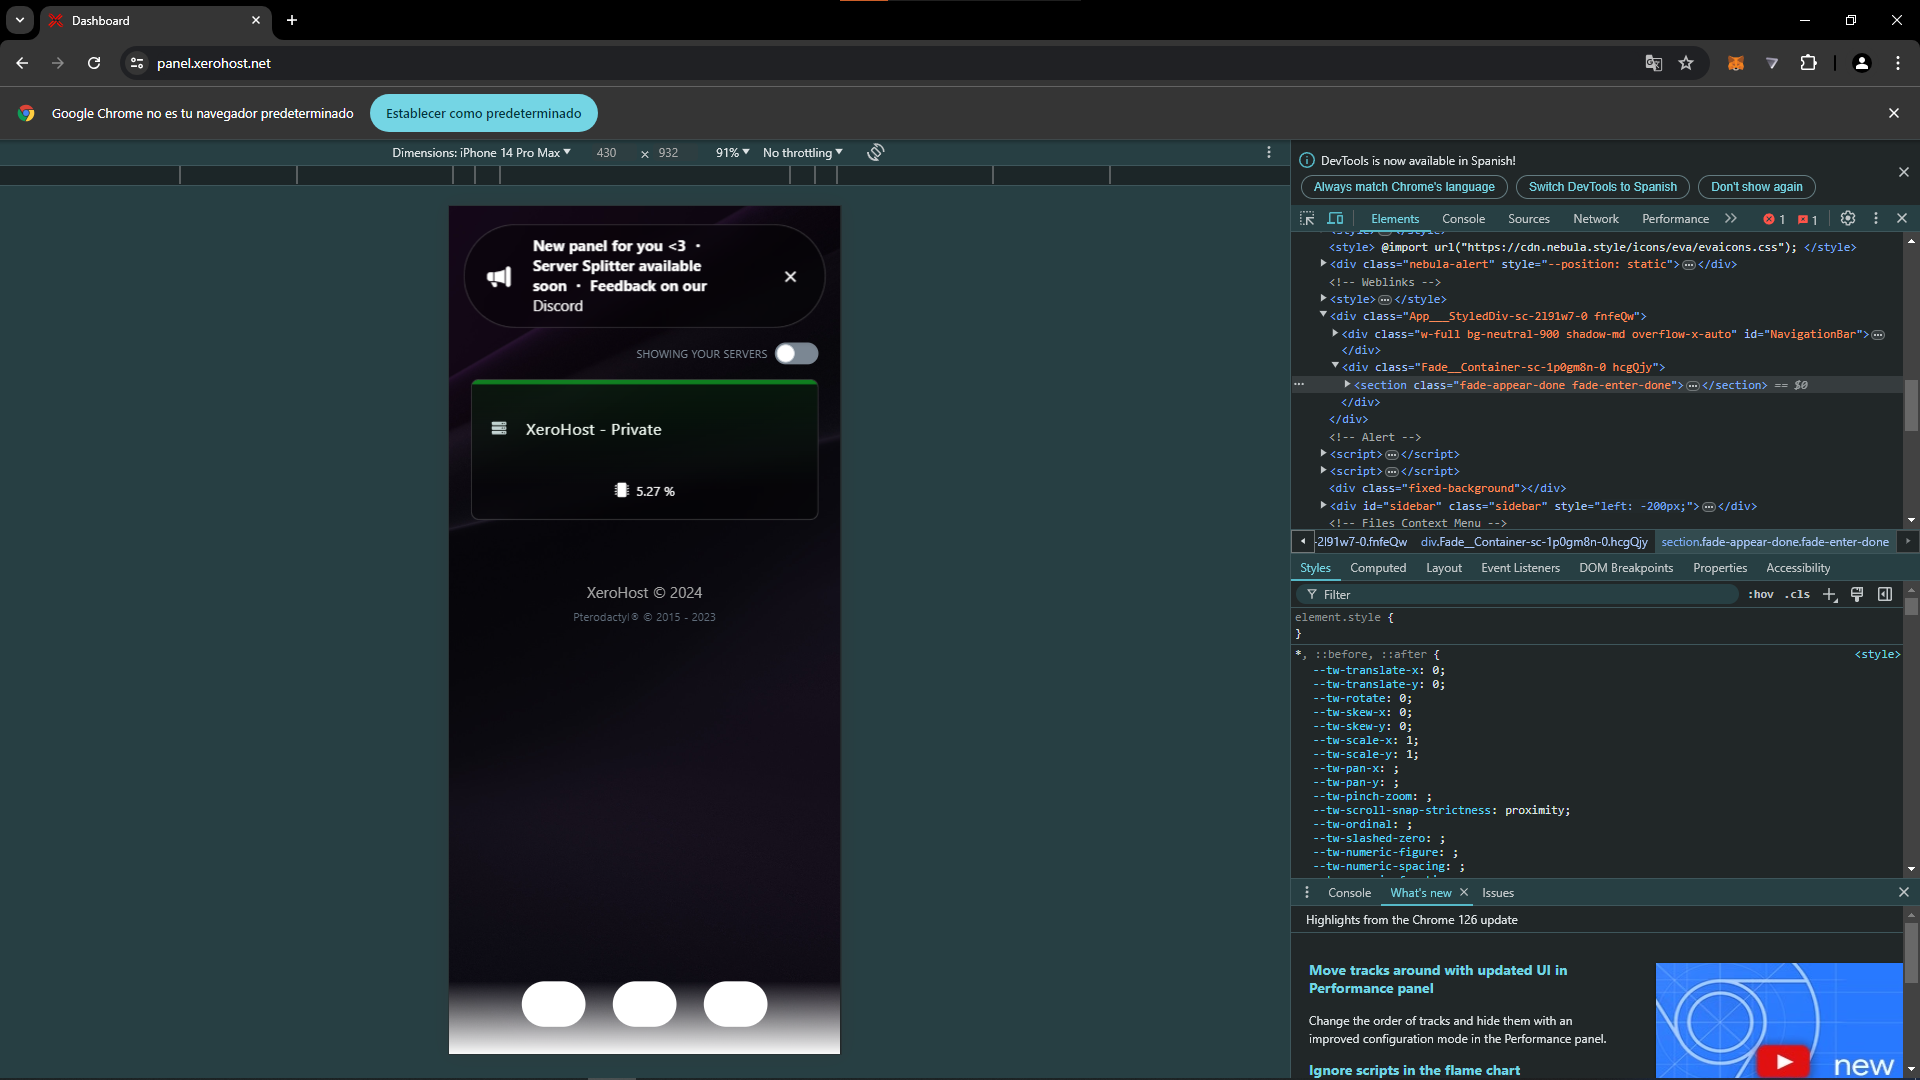The width and height of the screenshot is (1920, 1080).
Task: Open site information icon in address bar
Action: click(137, 63)
